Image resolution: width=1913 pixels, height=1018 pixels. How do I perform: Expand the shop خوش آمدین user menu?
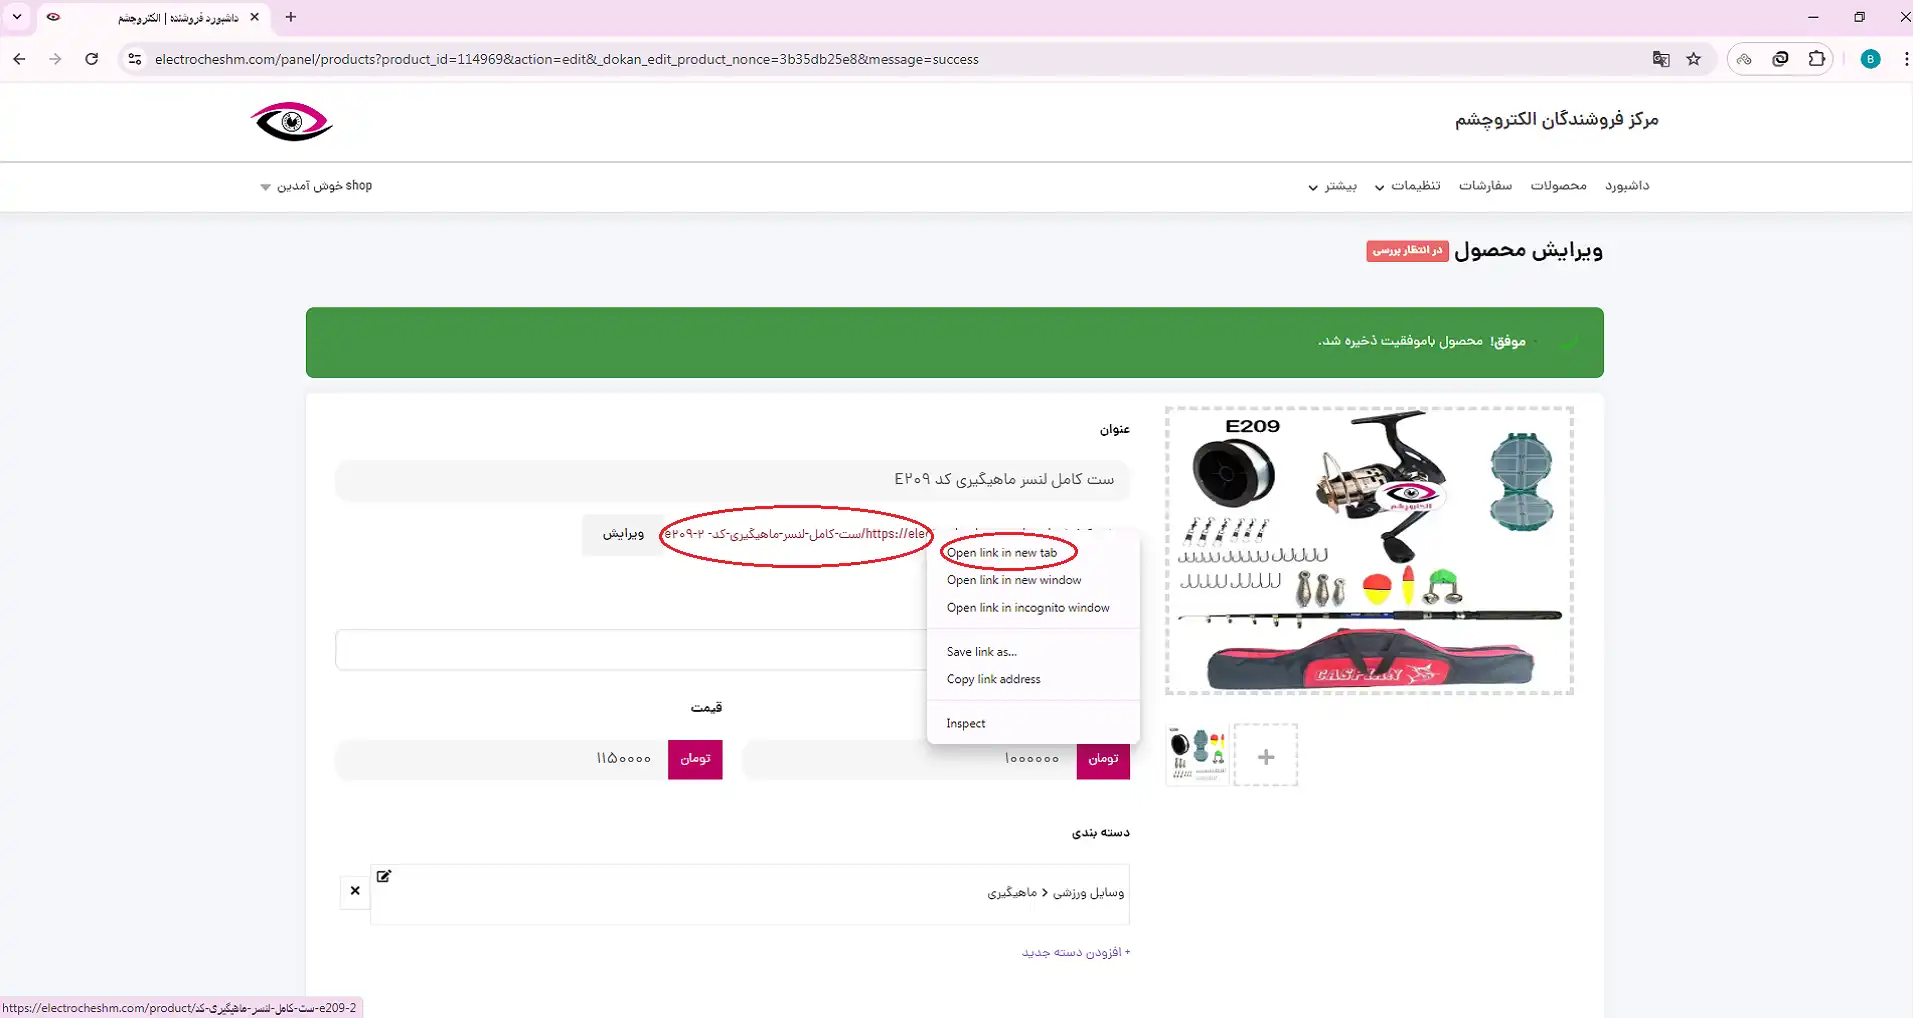316,186
